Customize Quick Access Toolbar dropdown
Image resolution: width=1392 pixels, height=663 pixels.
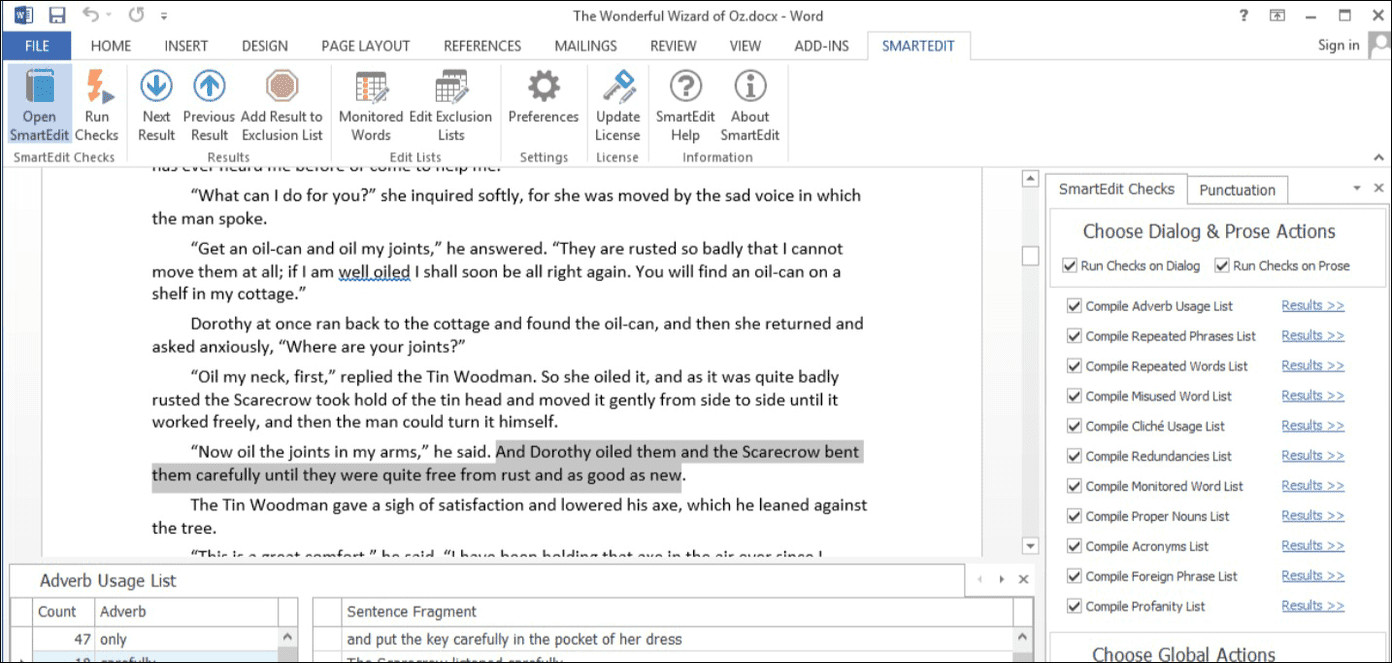pos(164,16)
